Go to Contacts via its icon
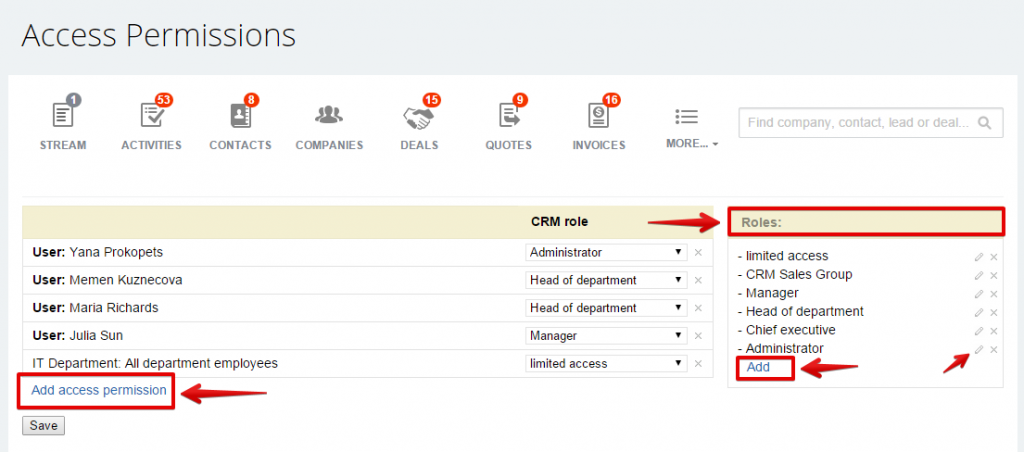Screen dimensions: 1024x452 (240, 116)
